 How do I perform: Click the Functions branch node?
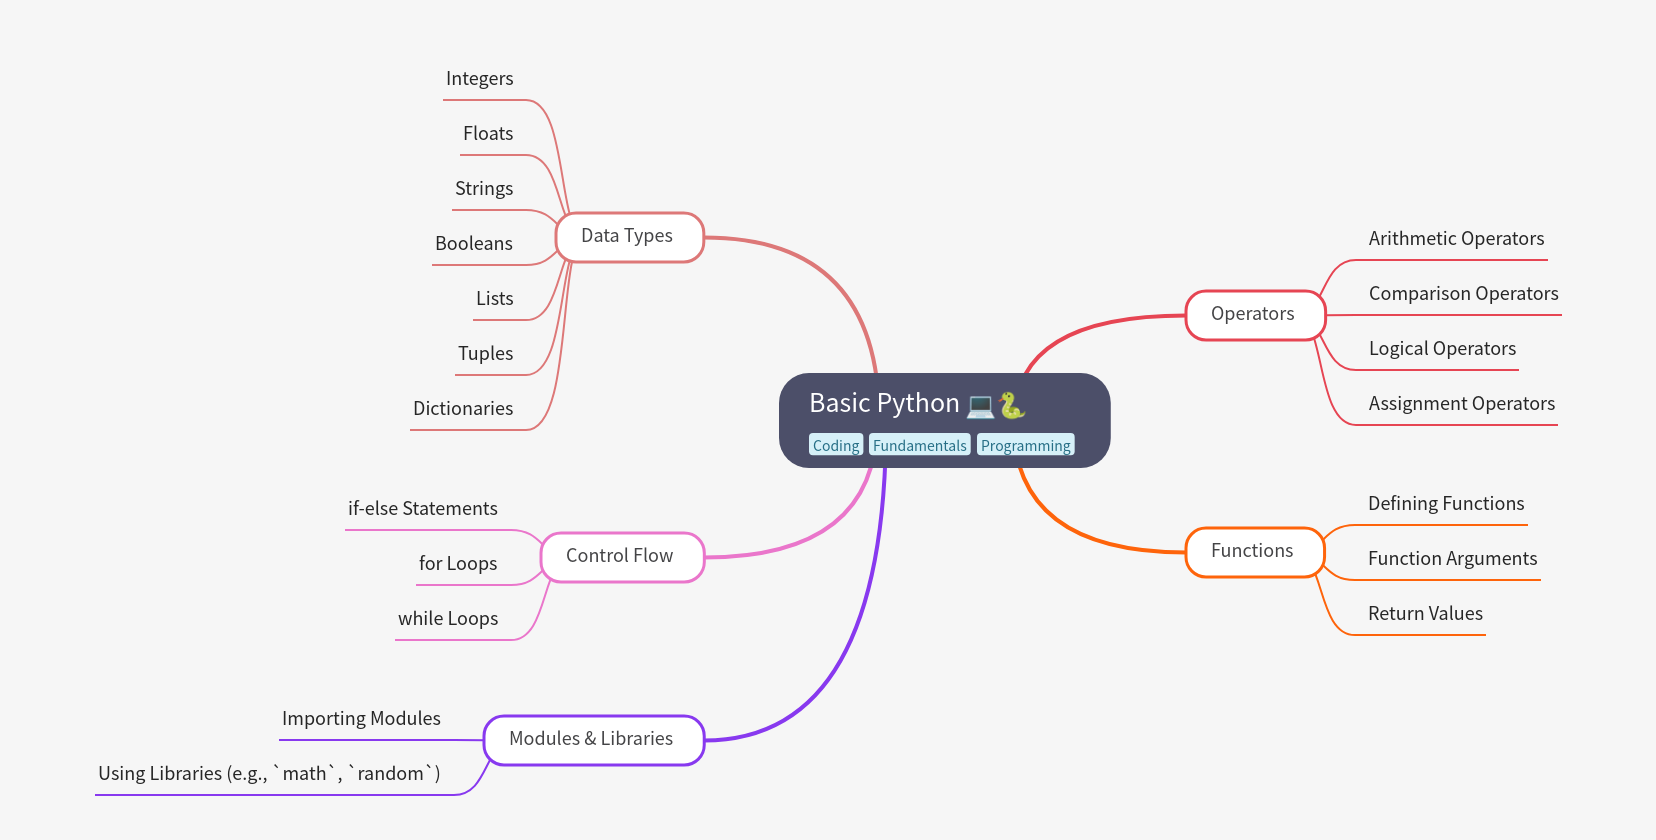[1253, 552]
